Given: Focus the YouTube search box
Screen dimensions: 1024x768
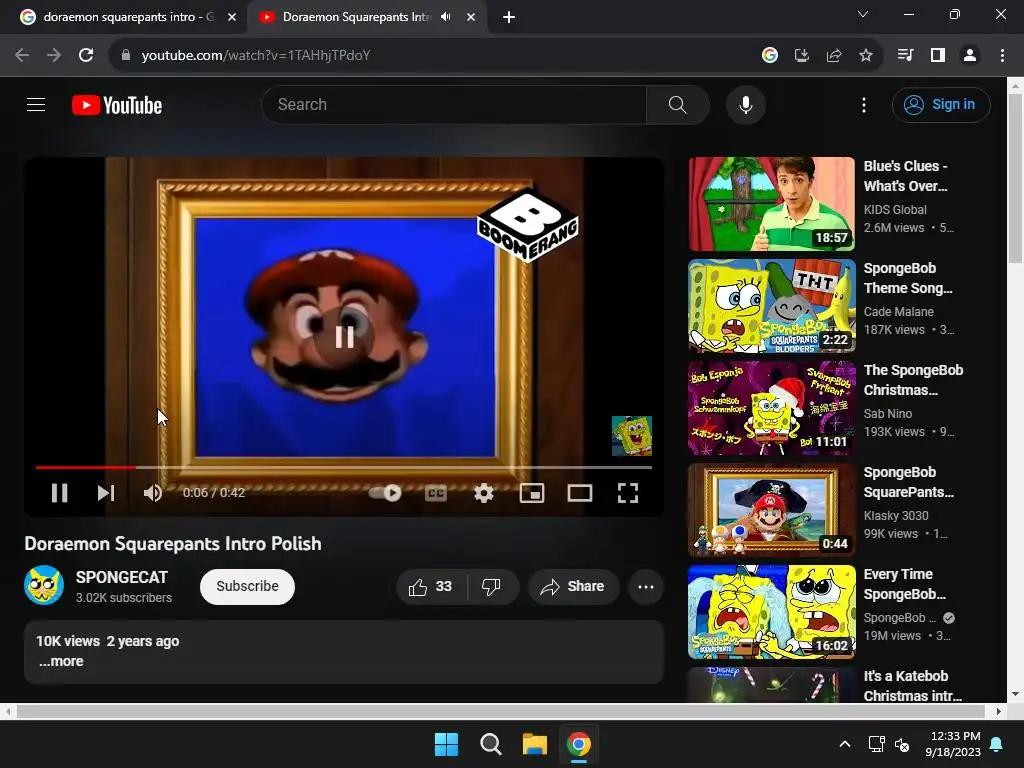Looking at the screenshot, I should [x=455, y=104].
